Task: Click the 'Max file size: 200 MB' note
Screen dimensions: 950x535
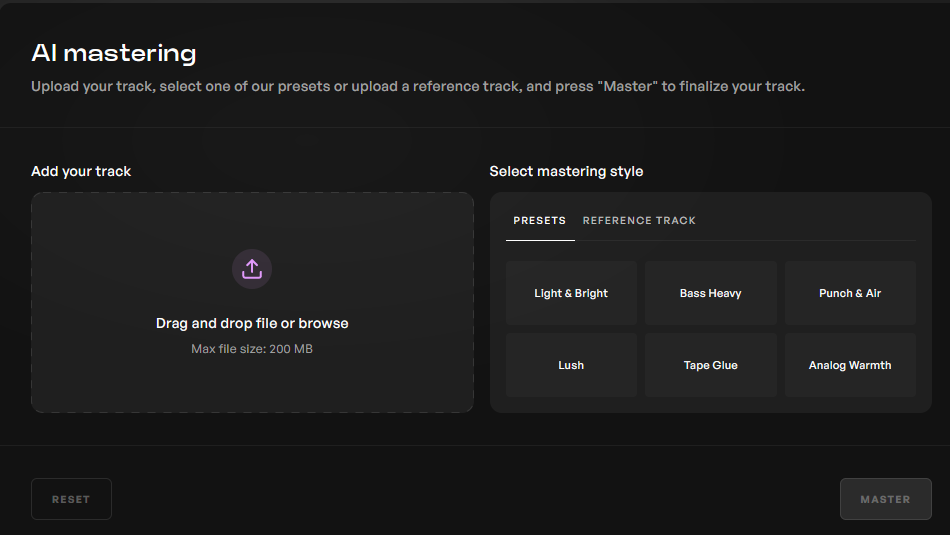Action: pyautogui.click(x=252, y=349)
